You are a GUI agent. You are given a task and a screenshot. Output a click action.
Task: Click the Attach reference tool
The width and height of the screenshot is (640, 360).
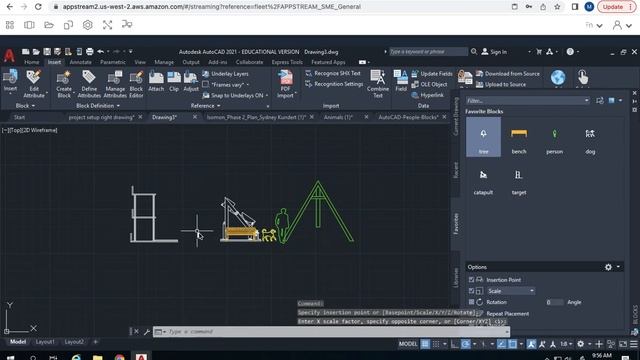point(156,81)
